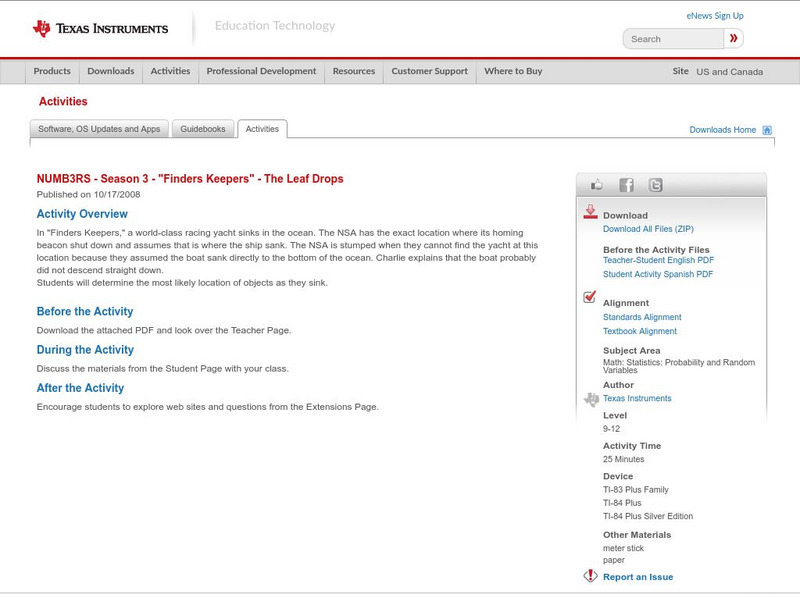Viewport: 800px width, 598px height.
Task: Click the Downloads Home house icon
Action: [x=767, y=130]
